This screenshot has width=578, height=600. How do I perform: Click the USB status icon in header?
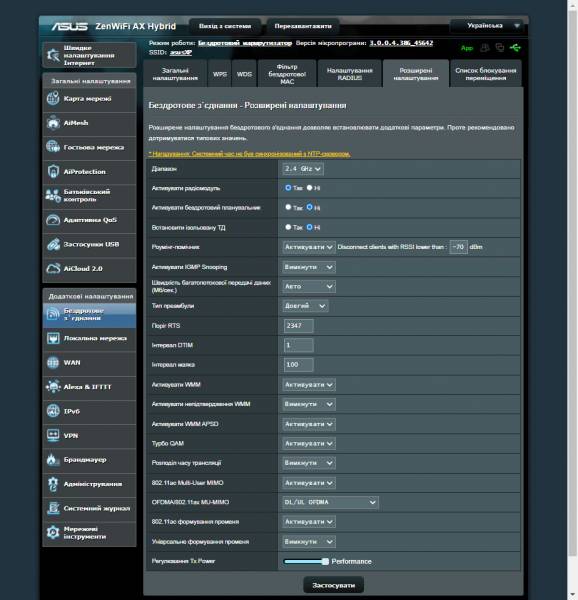point(515,47)
